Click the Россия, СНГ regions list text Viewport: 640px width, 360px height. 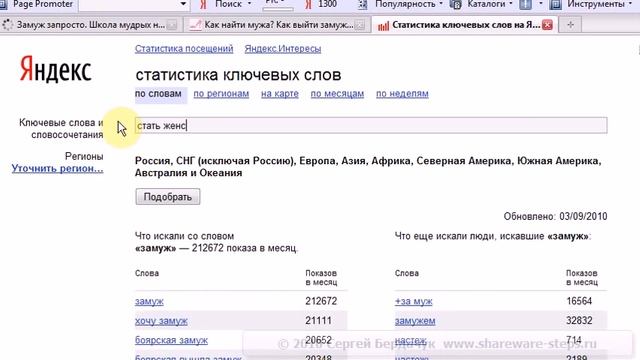coord(368,167)
